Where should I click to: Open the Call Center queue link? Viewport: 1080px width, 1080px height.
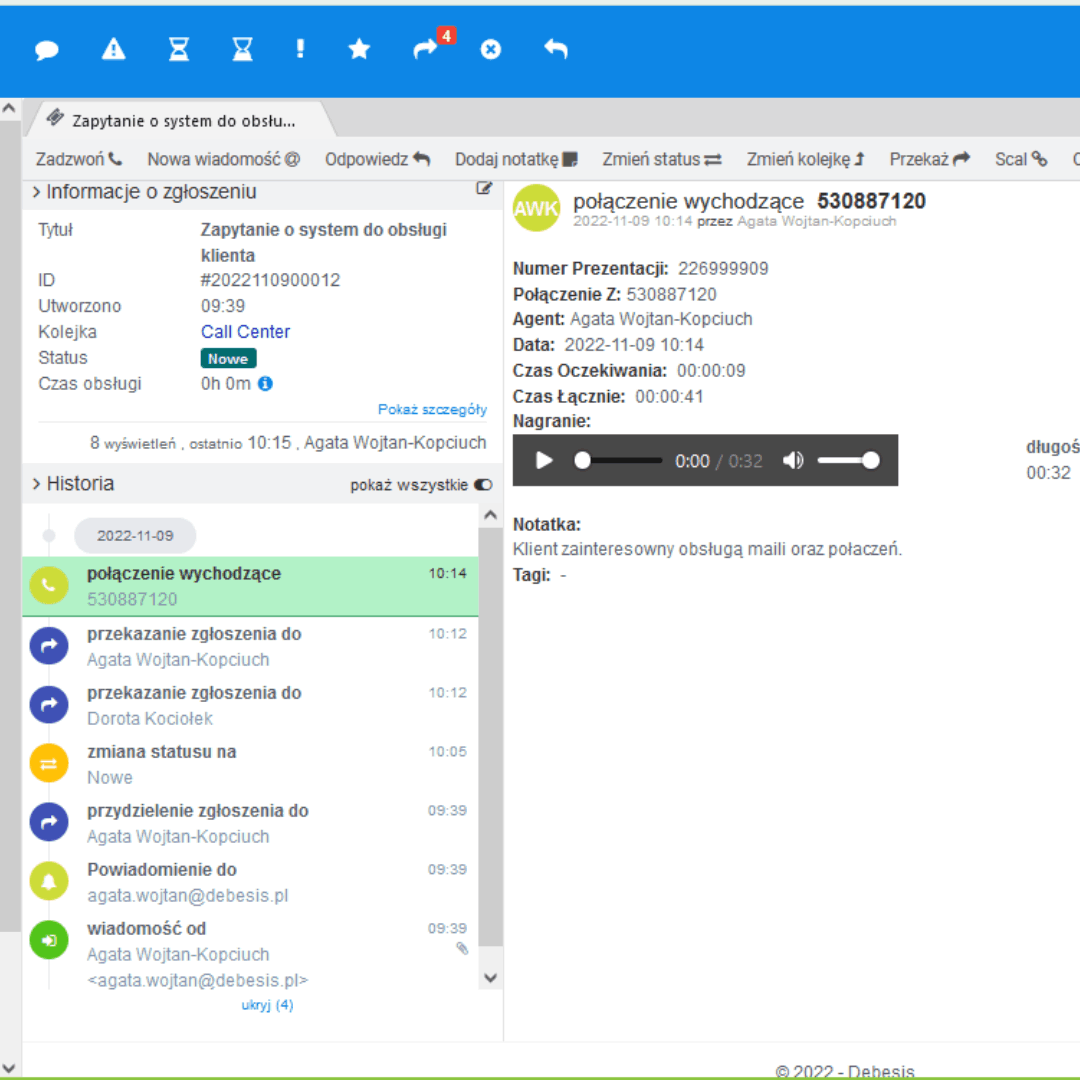point(245,332)
